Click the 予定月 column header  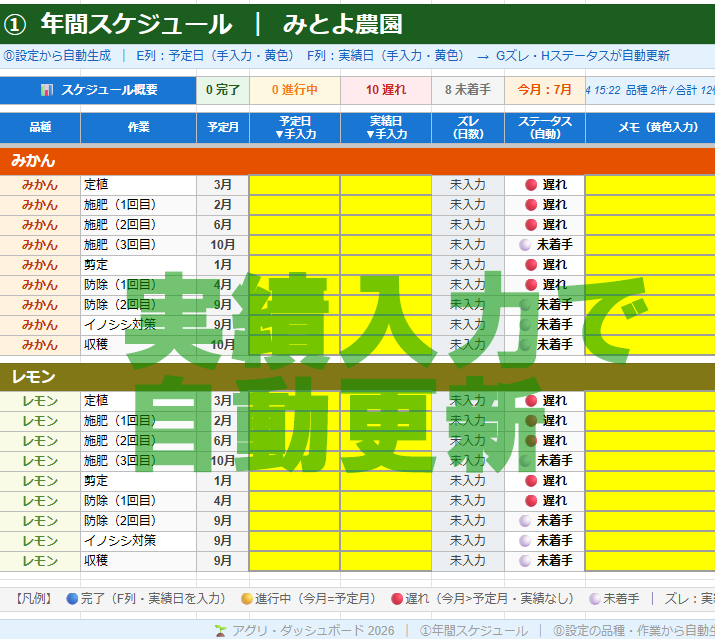point(223,128)
